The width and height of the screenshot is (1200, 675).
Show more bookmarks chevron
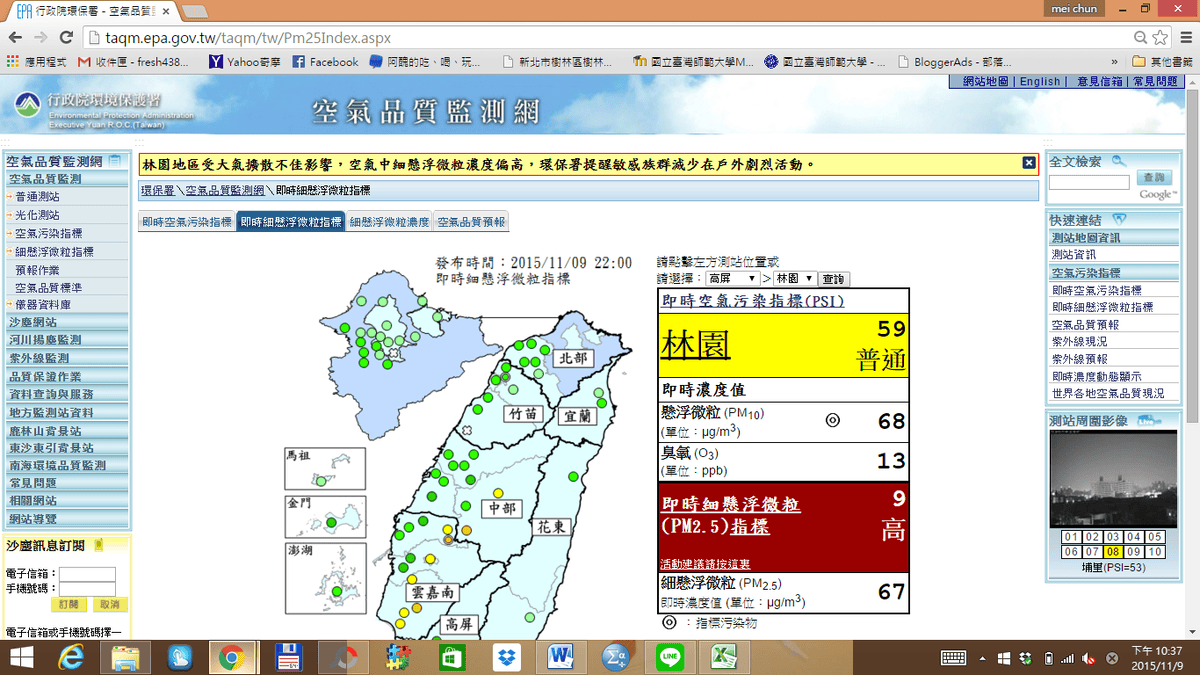point(1115,61)
